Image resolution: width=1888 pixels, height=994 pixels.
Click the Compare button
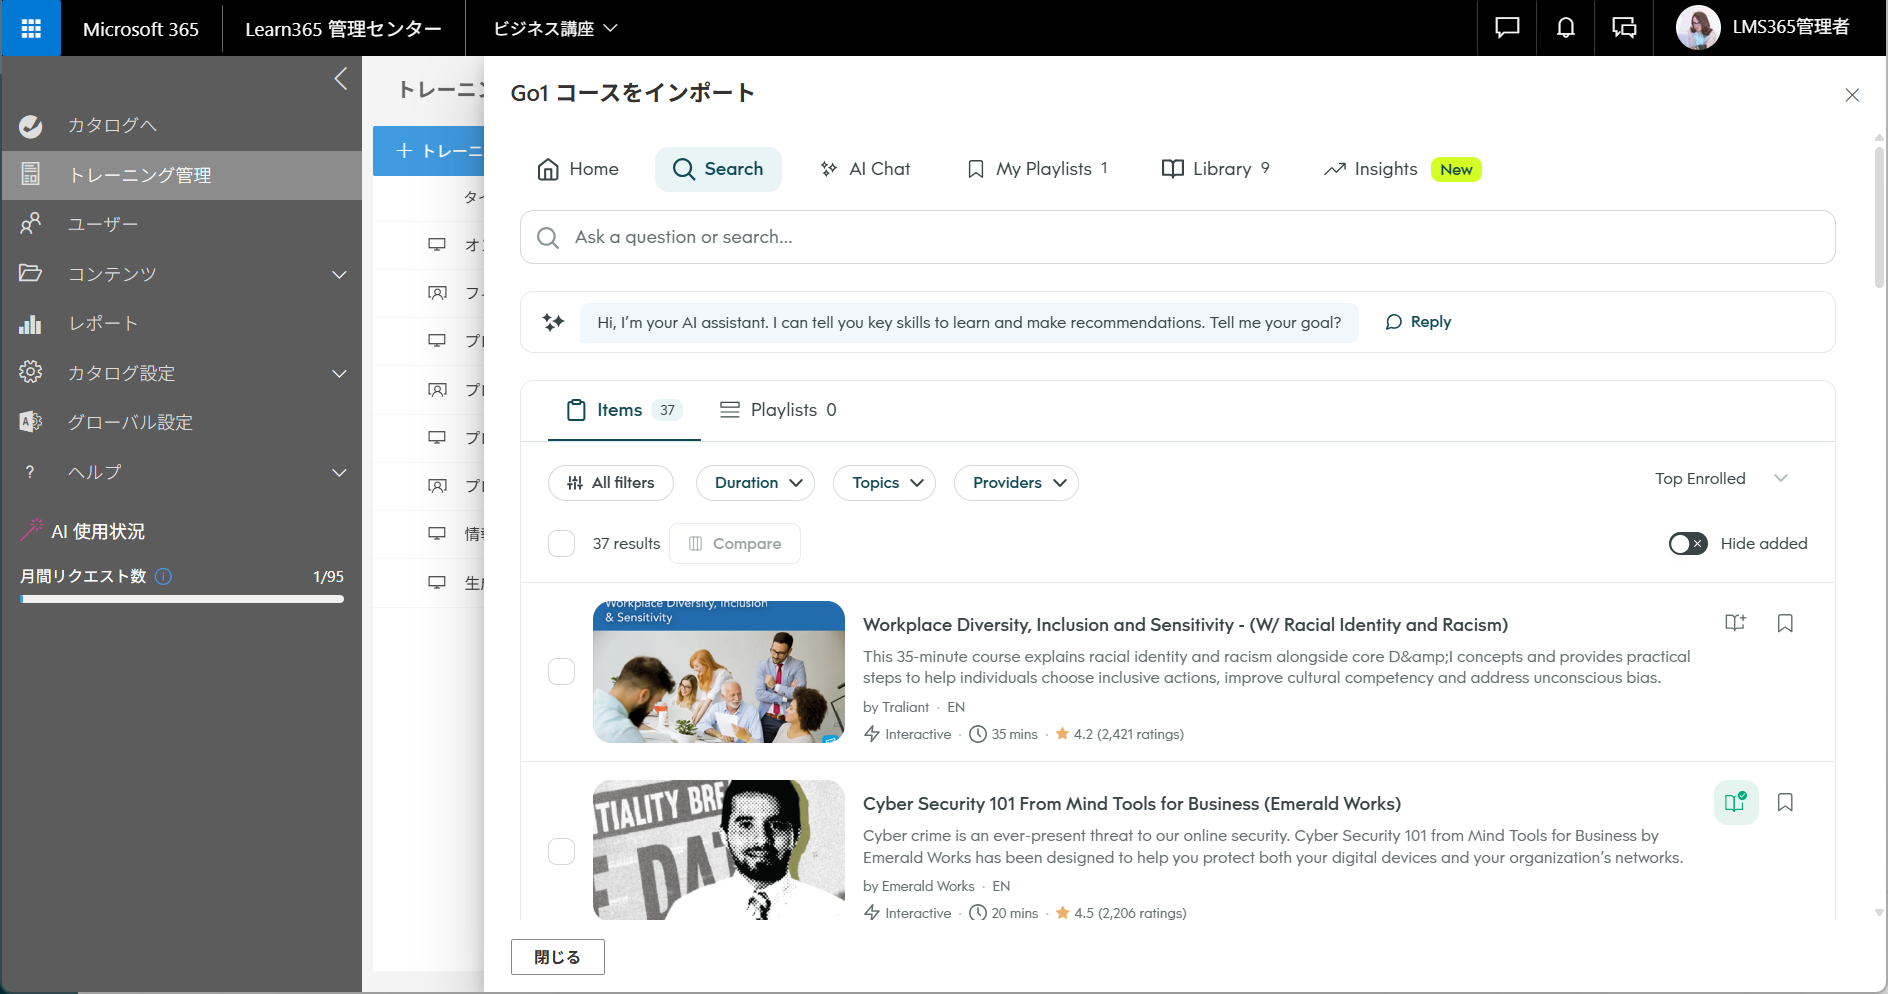click(x=735, y=544)
